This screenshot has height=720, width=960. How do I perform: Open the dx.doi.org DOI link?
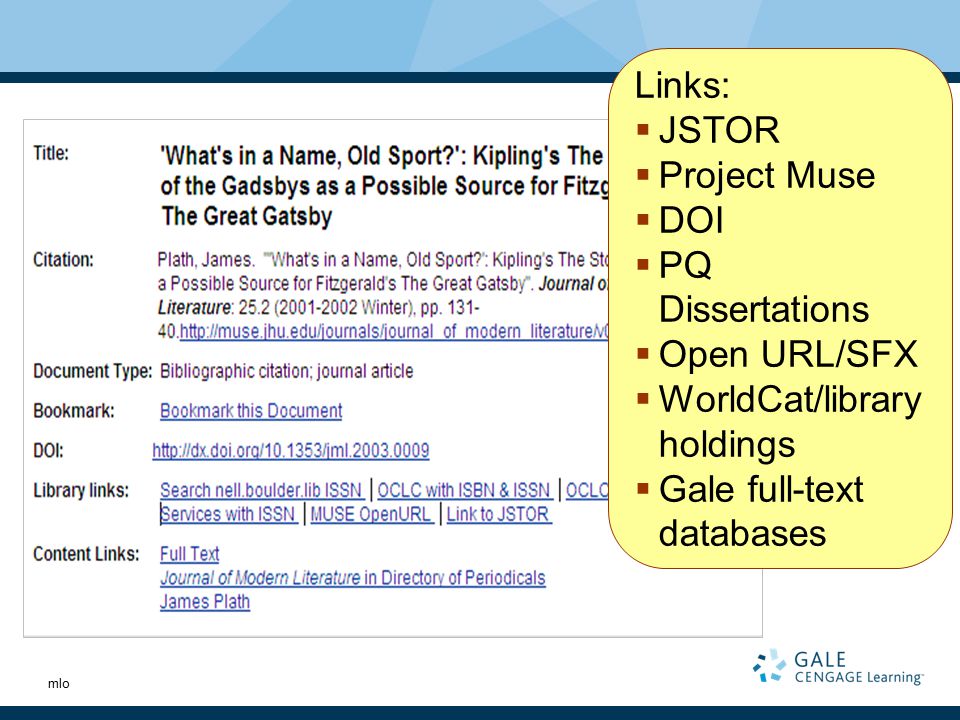pyautogui.click(x=291, y=451)
